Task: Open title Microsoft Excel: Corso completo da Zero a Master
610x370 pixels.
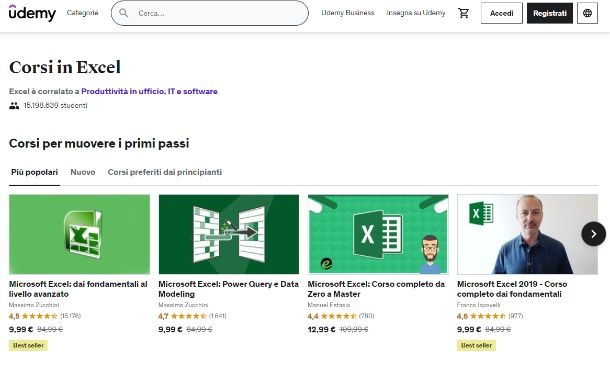Action: pos(376,289)
